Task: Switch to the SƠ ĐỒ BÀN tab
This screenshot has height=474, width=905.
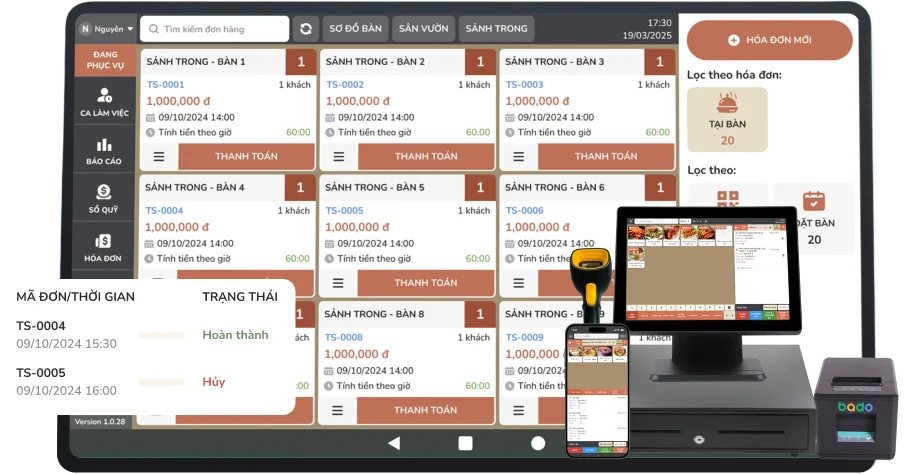Action: [356, 29]
